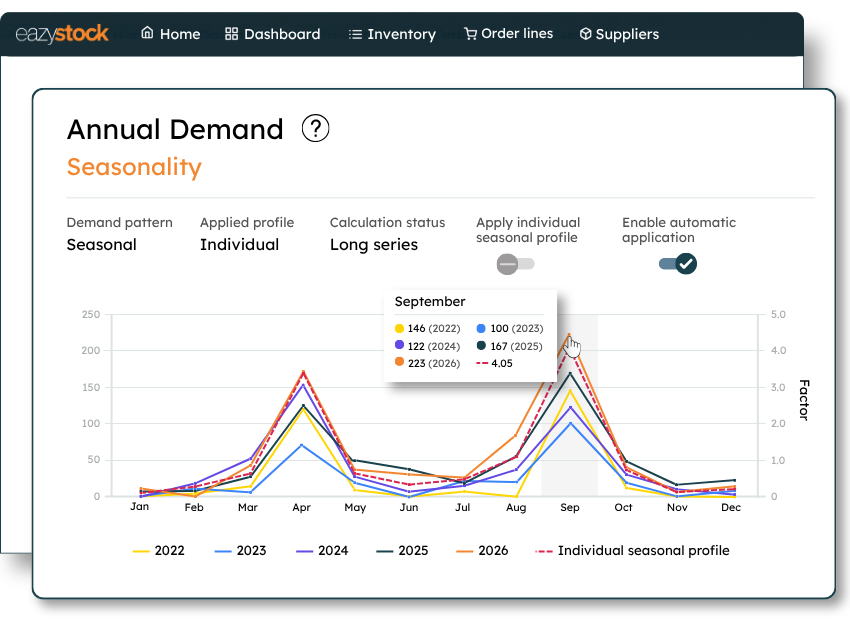This screenshot has height=630, width=850.
Task: Open the Order lines menu item
Action: (508, 34)
